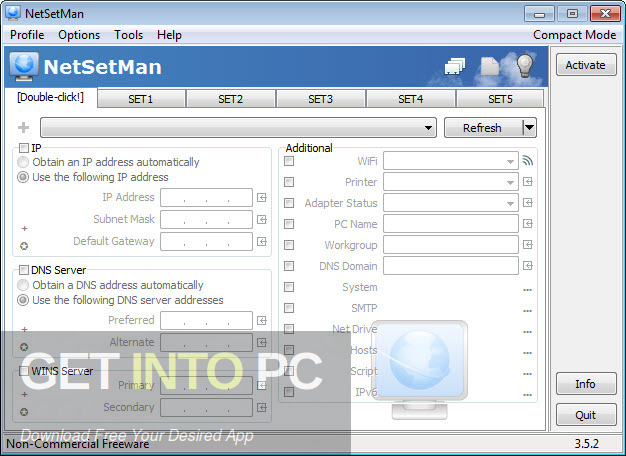The image size is (626, 456).
Task: Select the [Double-click!] profile tab
Action: (51, 97)
